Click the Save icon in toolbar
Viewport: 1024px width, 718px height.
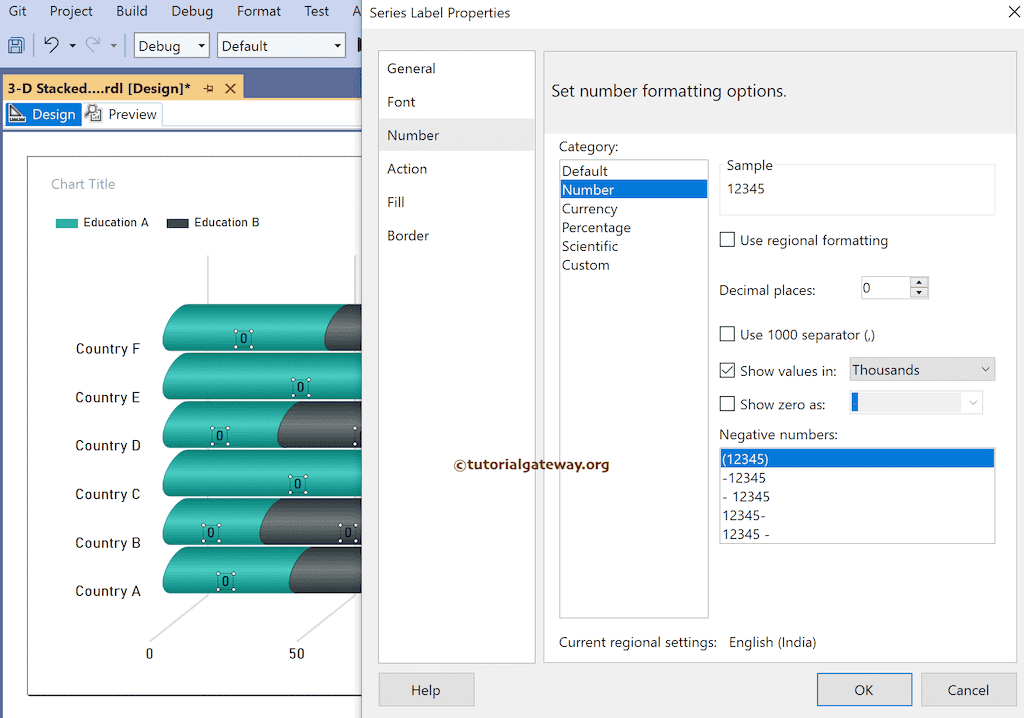pos(16,46)
